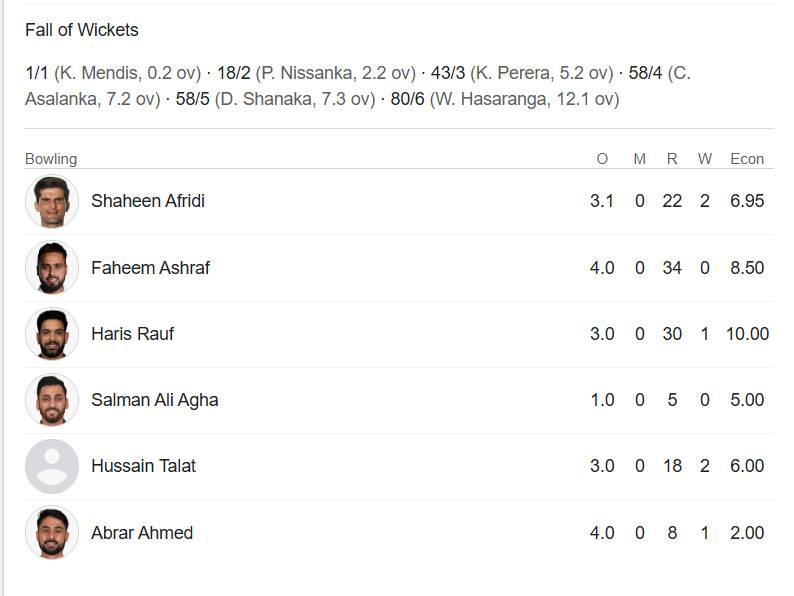Open Abrar Ahmed's player photo

[x=52, y=533]
